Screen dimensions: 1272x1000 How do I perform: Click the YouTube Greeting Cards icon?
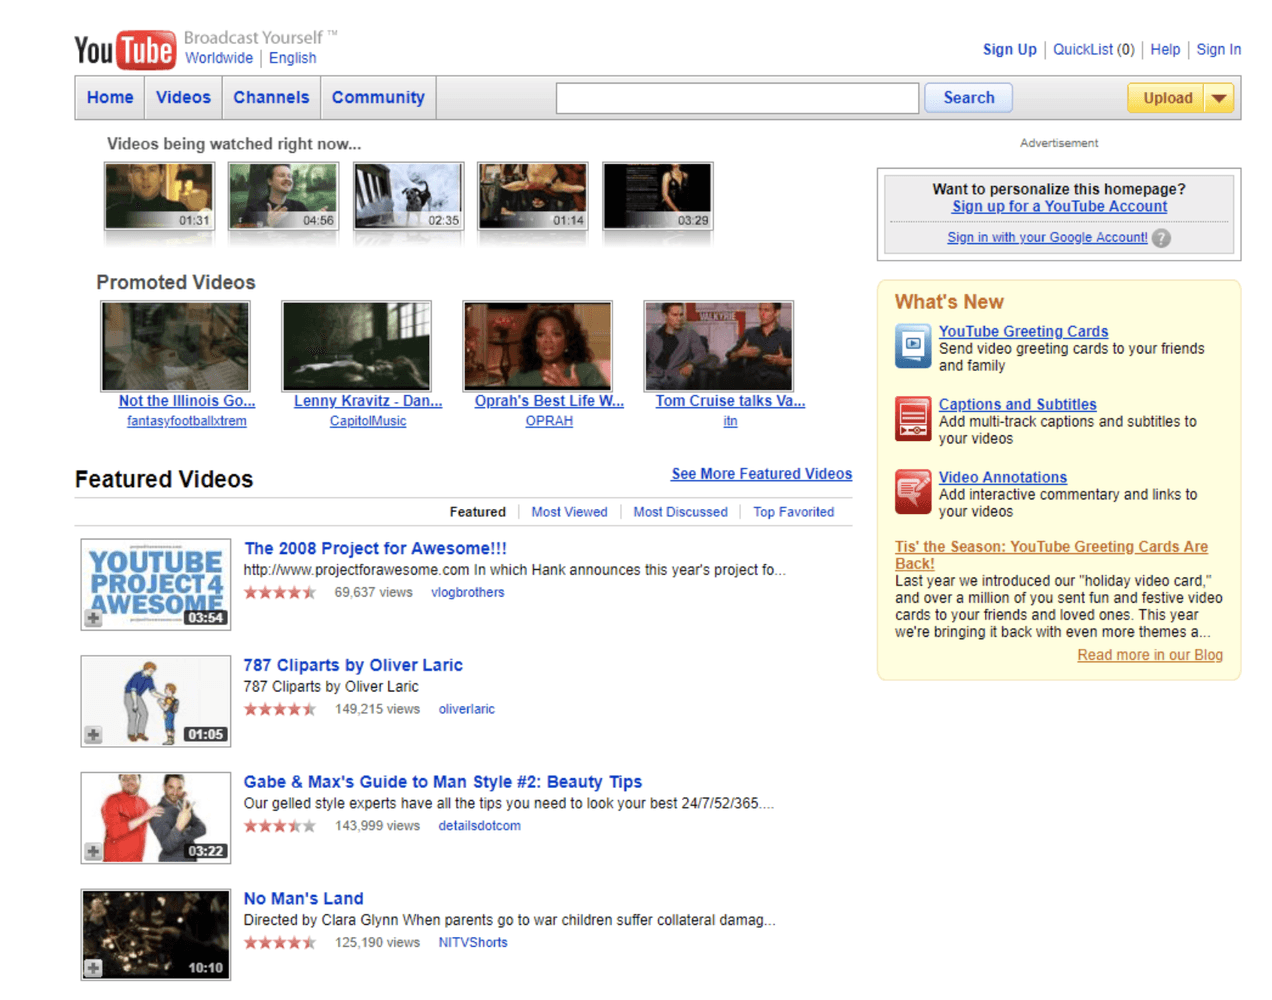coord(913,346)
